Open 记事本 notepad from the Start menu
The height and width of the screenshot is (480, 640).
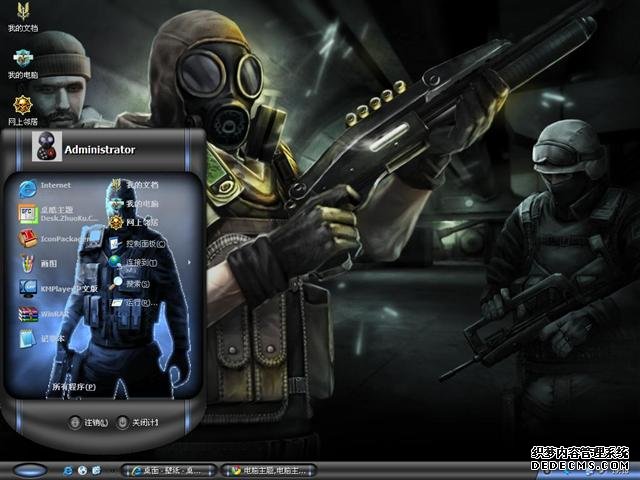pyautogui.click(x=42, y=339)
